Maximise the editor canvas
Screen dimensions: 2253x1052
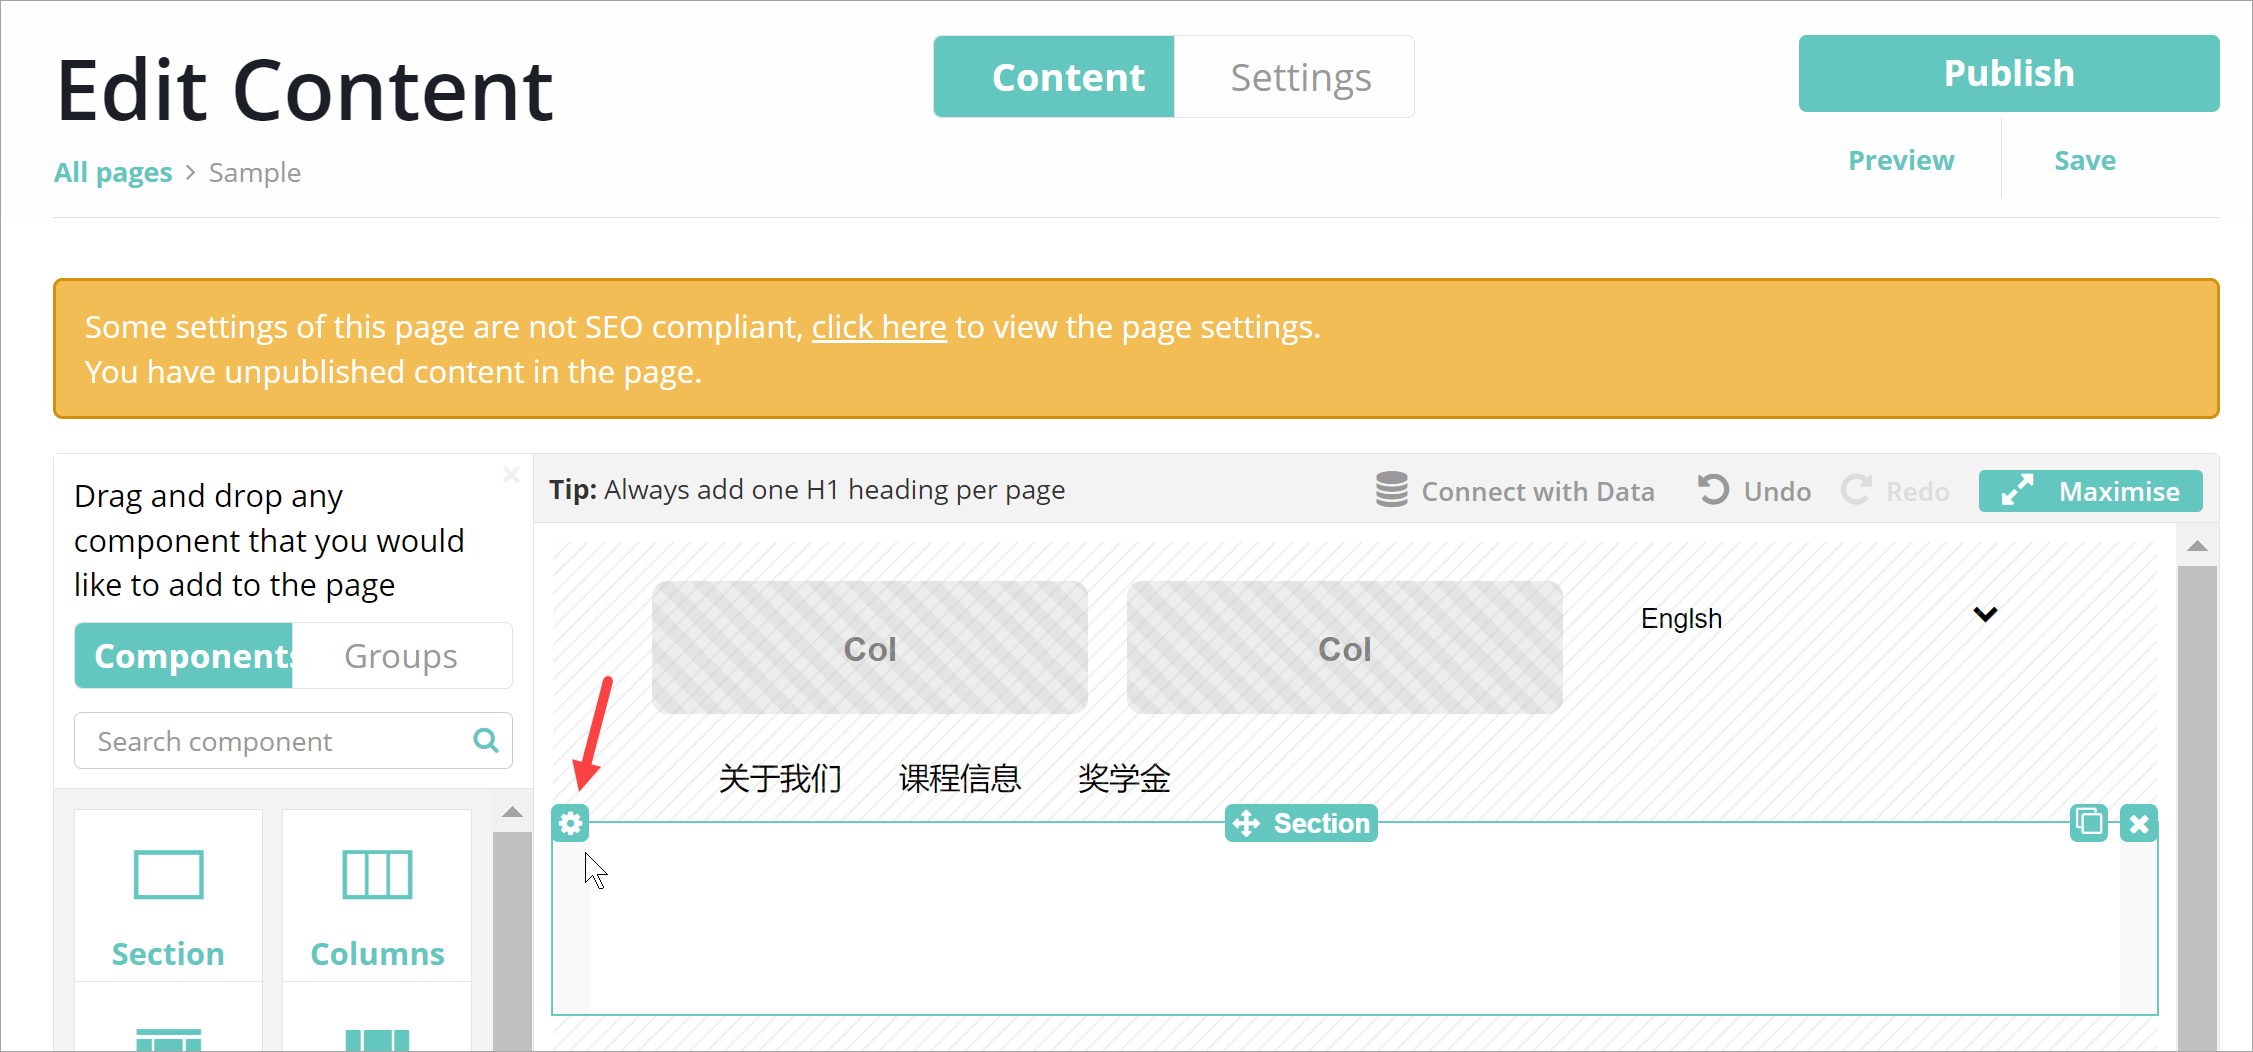tap(2090, 491)
